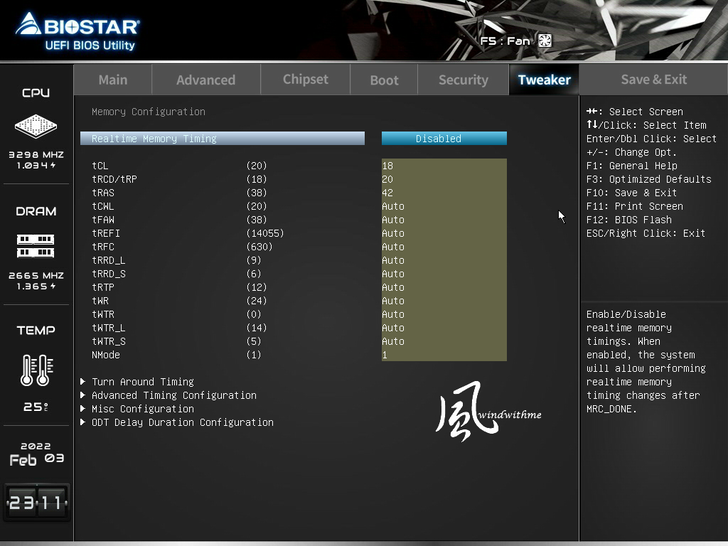Screen dimensions: 728x546
Task: Open the Chipset tab
Action: click(x=306, y=79)
